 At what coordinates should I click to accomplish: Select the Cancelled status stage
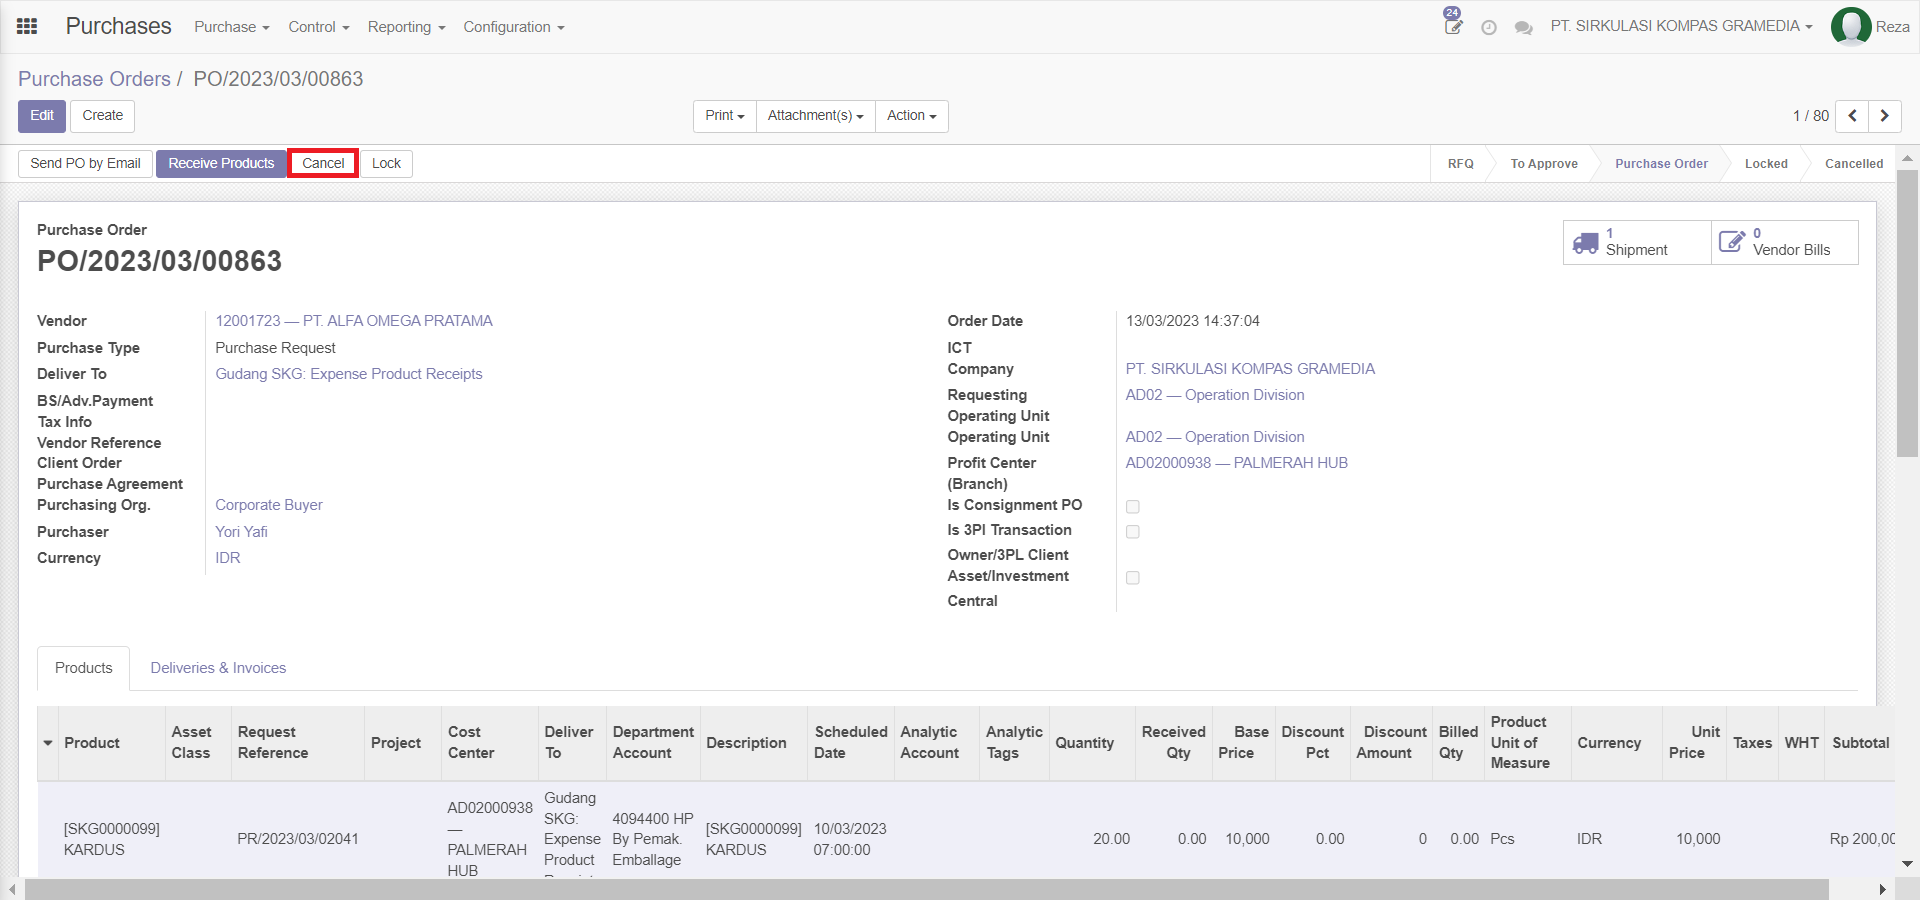[x=1854, y=164]
